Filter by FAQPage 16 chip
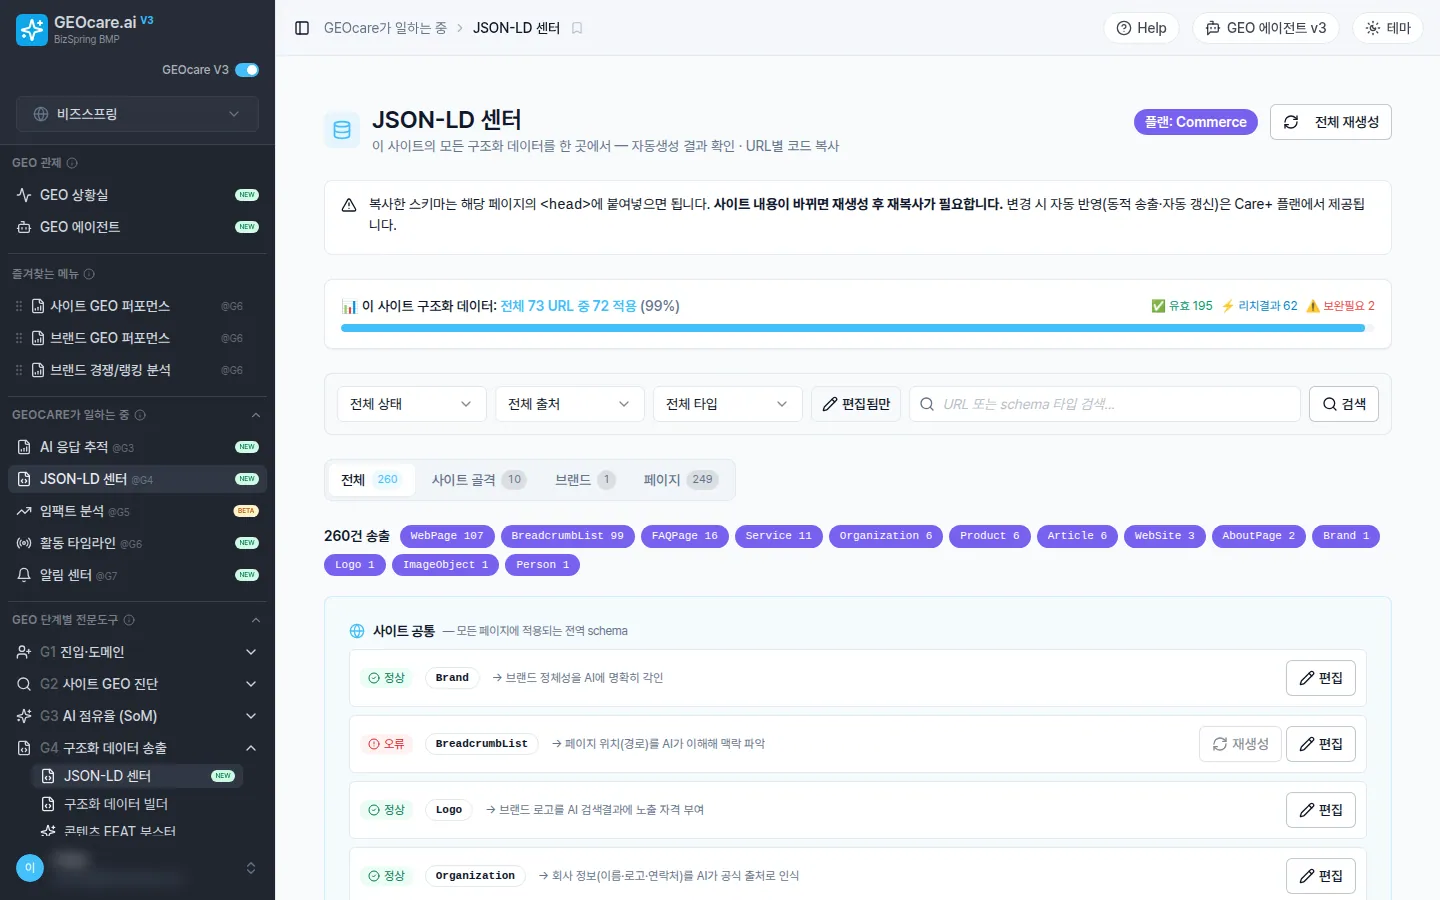1440x900 pixels. pyautogui.click(x=685, y=536)
